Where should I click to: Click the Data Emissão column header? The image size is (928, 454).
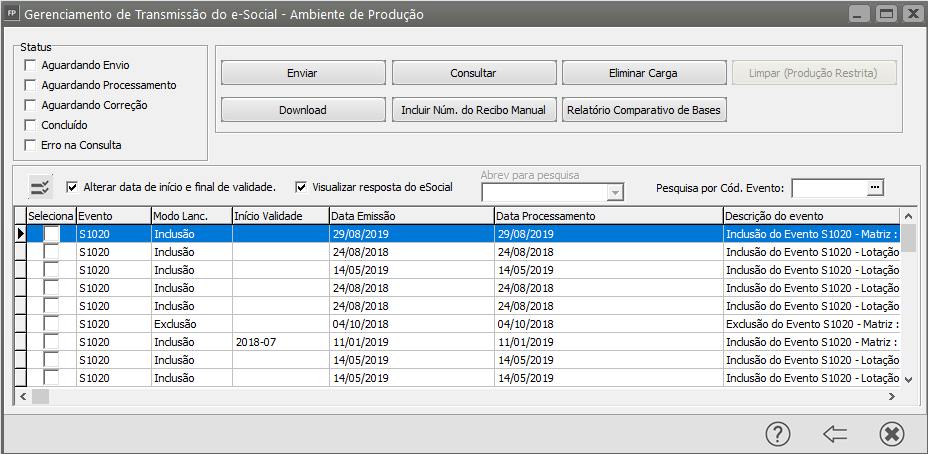(410, 216)
